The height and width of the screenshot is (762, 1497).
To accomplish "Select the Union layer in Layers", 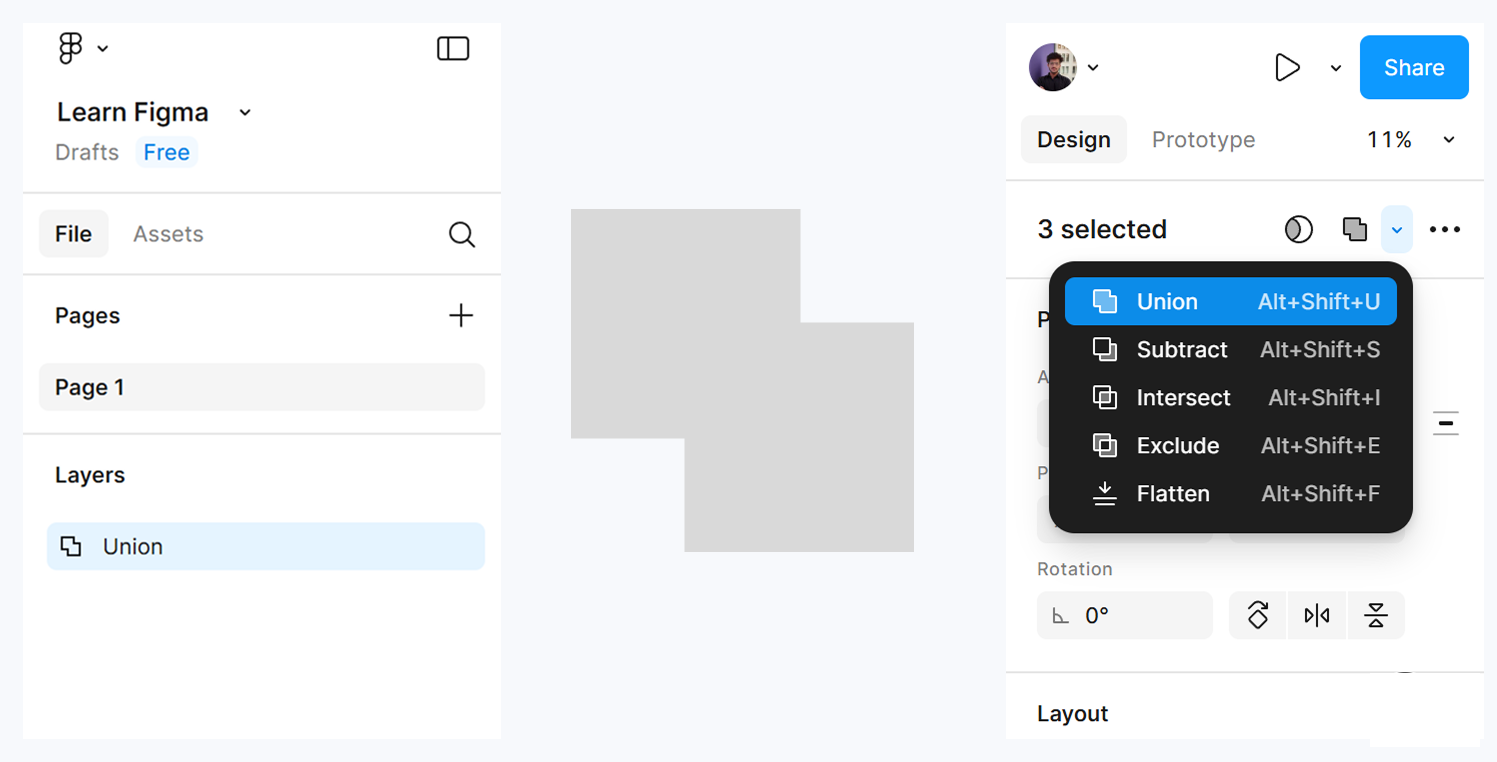I will (265, 547).
